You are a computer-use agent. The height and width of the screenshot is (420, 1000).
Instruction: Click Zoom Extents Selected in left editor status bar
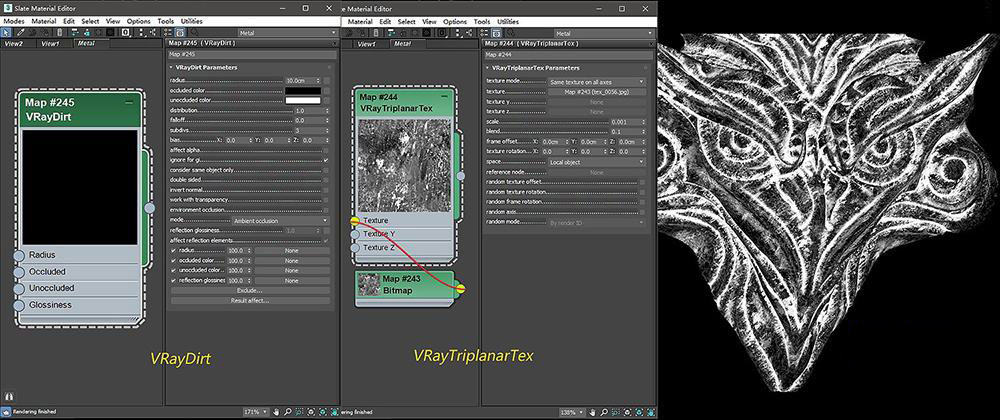322,412
